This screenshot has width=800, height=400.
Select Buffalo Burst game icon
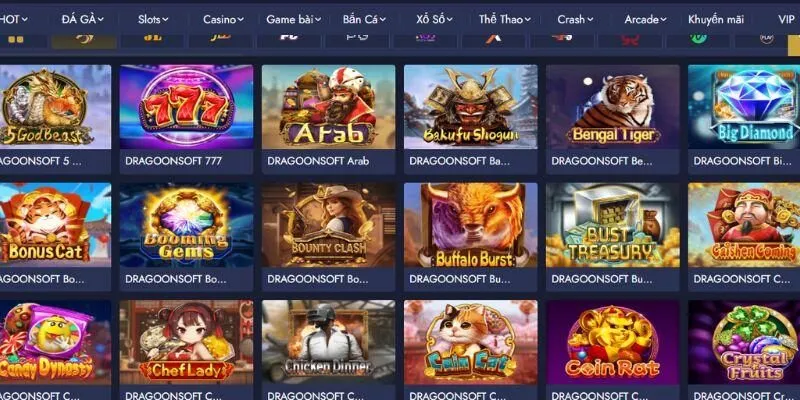click(x=470, y=225)
